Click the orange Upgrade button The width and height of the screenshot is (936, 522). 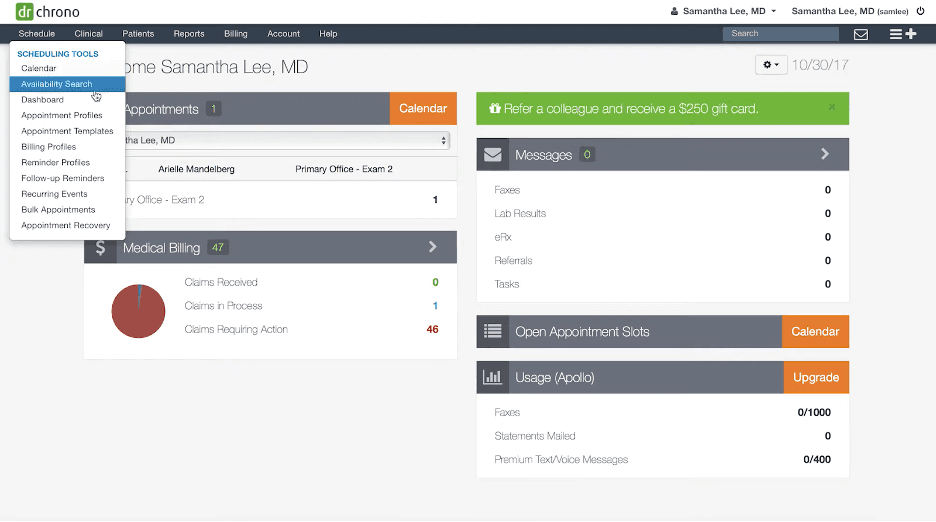(x=815, y=378)
